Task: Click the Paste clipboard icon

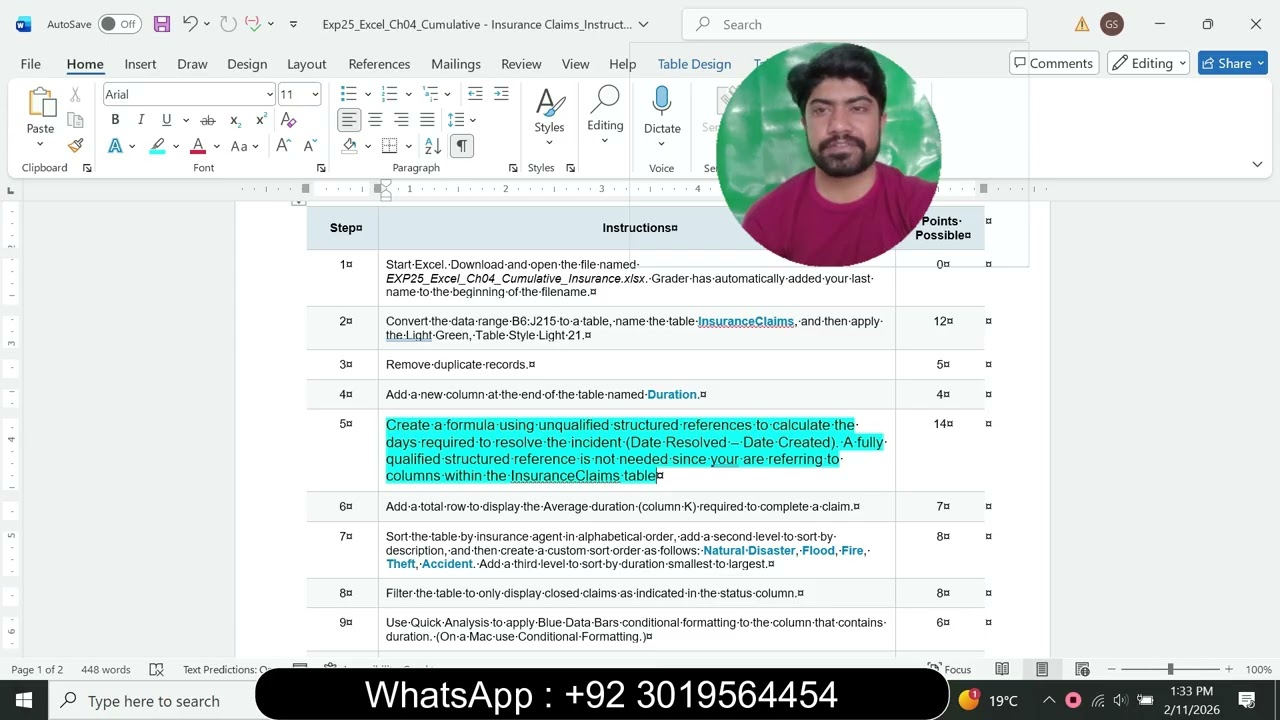Action: tap(41, 103)
